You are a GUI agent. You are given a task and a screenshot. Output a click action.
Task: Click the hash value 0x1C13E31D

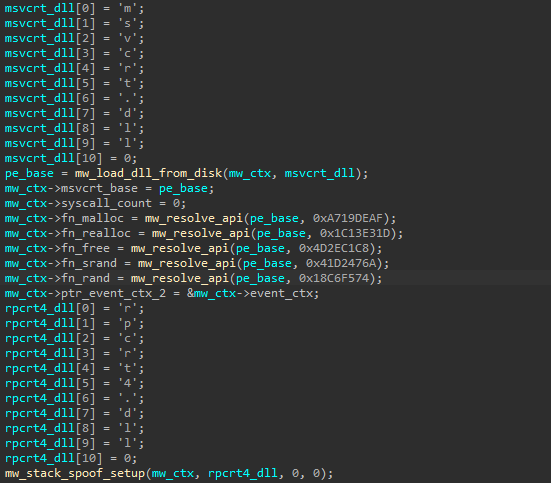coord(355,233)
